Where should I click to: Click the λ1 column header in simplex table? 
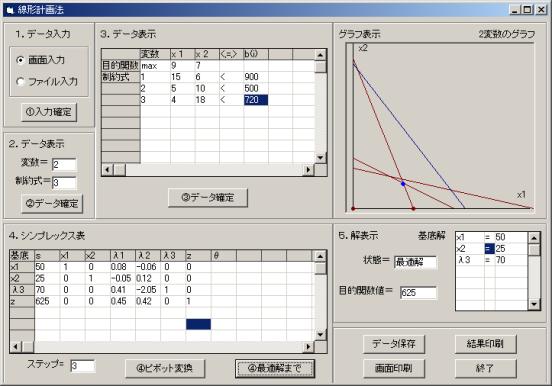[123, 256]
